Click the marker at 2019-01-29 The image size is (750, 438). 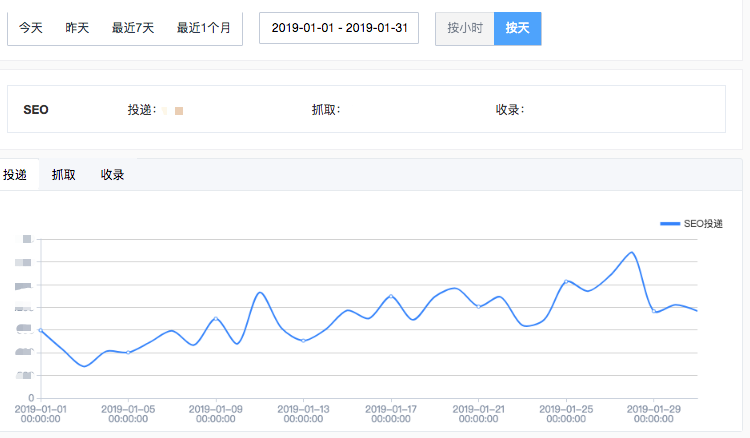click(654, 311)
